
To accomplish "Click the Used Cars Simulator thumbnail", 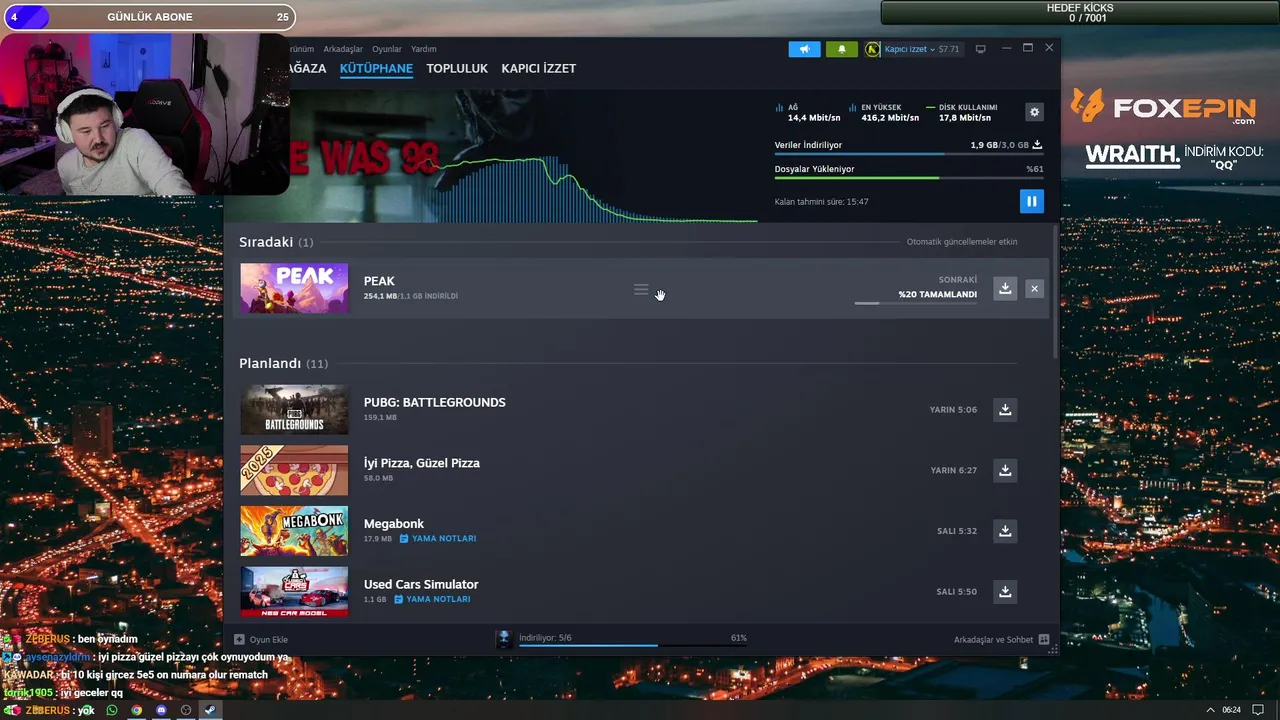I will pyautogui.click(x=294, y=591).
